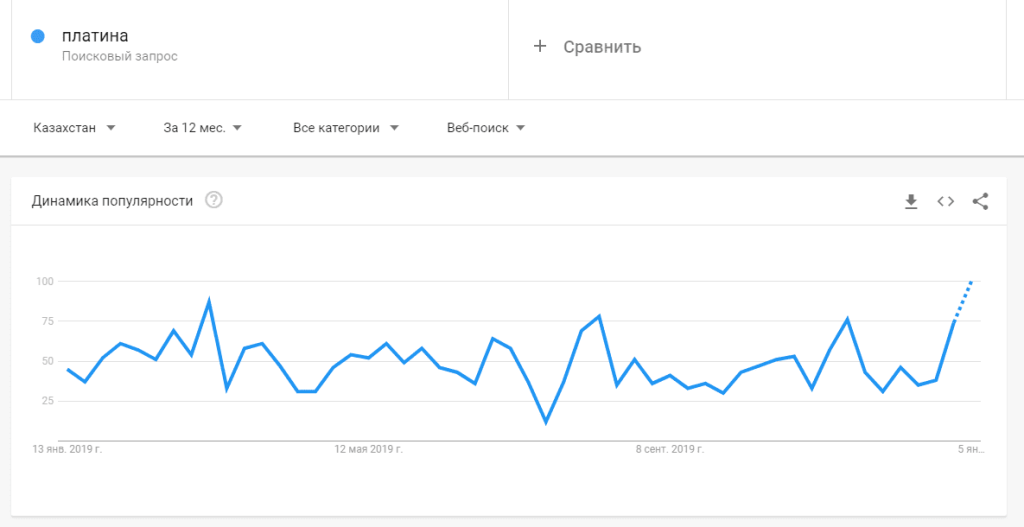Click the 100 value axis label
The width and height of the screenshot is (1024, 527).
tap(44, 281)
